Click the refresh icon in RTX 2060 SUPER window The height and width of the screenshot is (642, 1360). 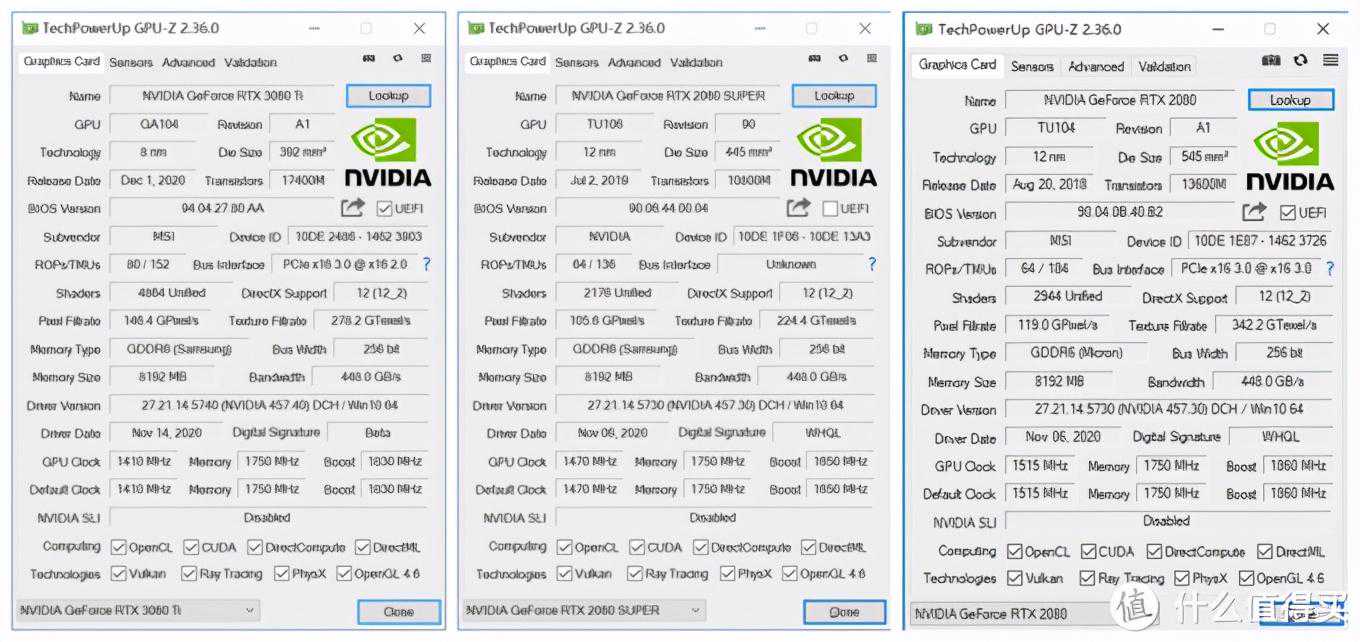pos(843,60)
